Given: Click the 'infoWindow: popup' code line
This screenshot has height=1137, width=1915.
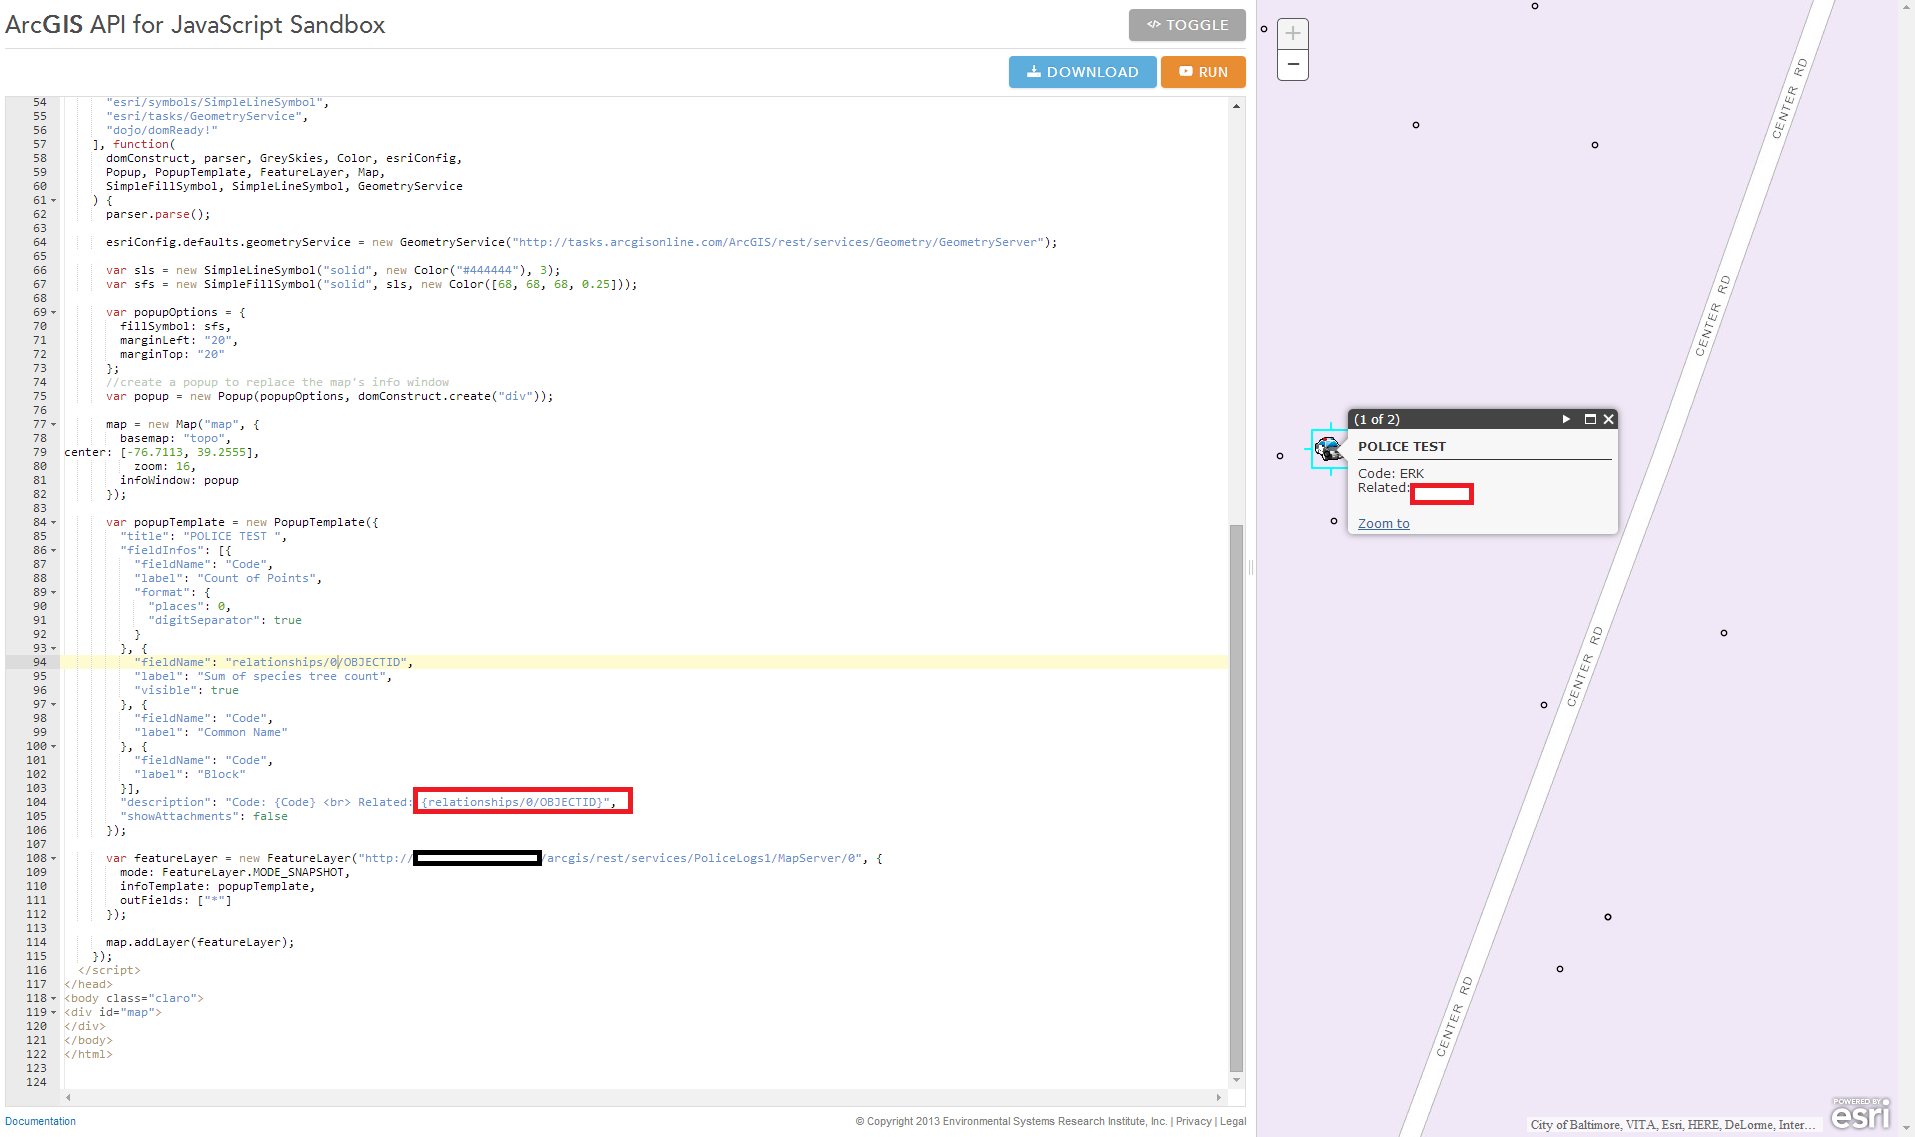Looking at the screenshot, I should (x=179, y=481).
